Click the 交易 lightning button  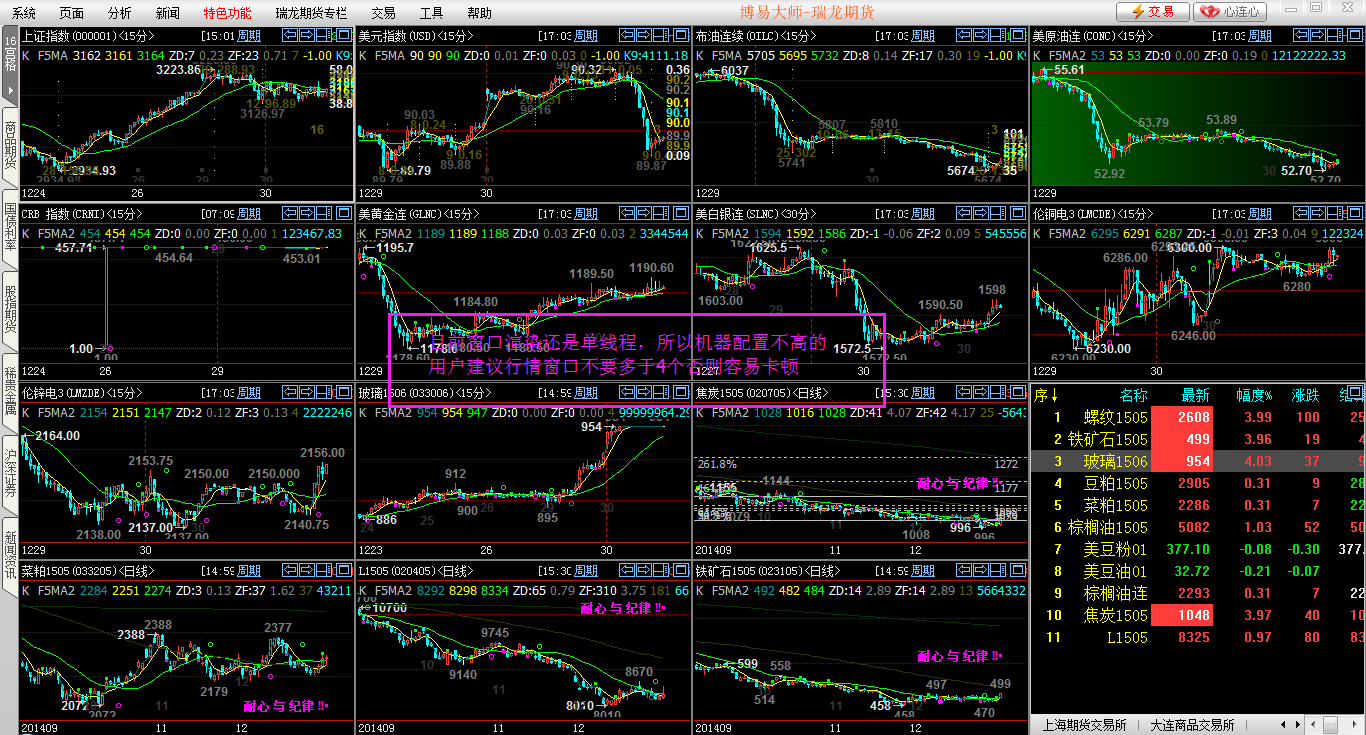pos(1152,12)
